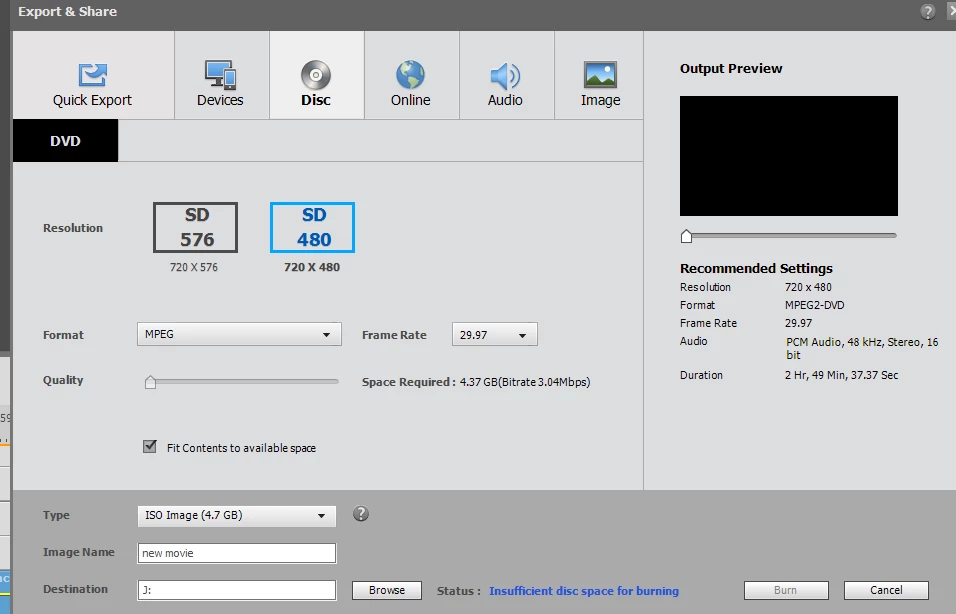Viewport: 956px width, 614px height.
Task: Expand the Format MPEG dropdown
Action: tap(239, 334)
